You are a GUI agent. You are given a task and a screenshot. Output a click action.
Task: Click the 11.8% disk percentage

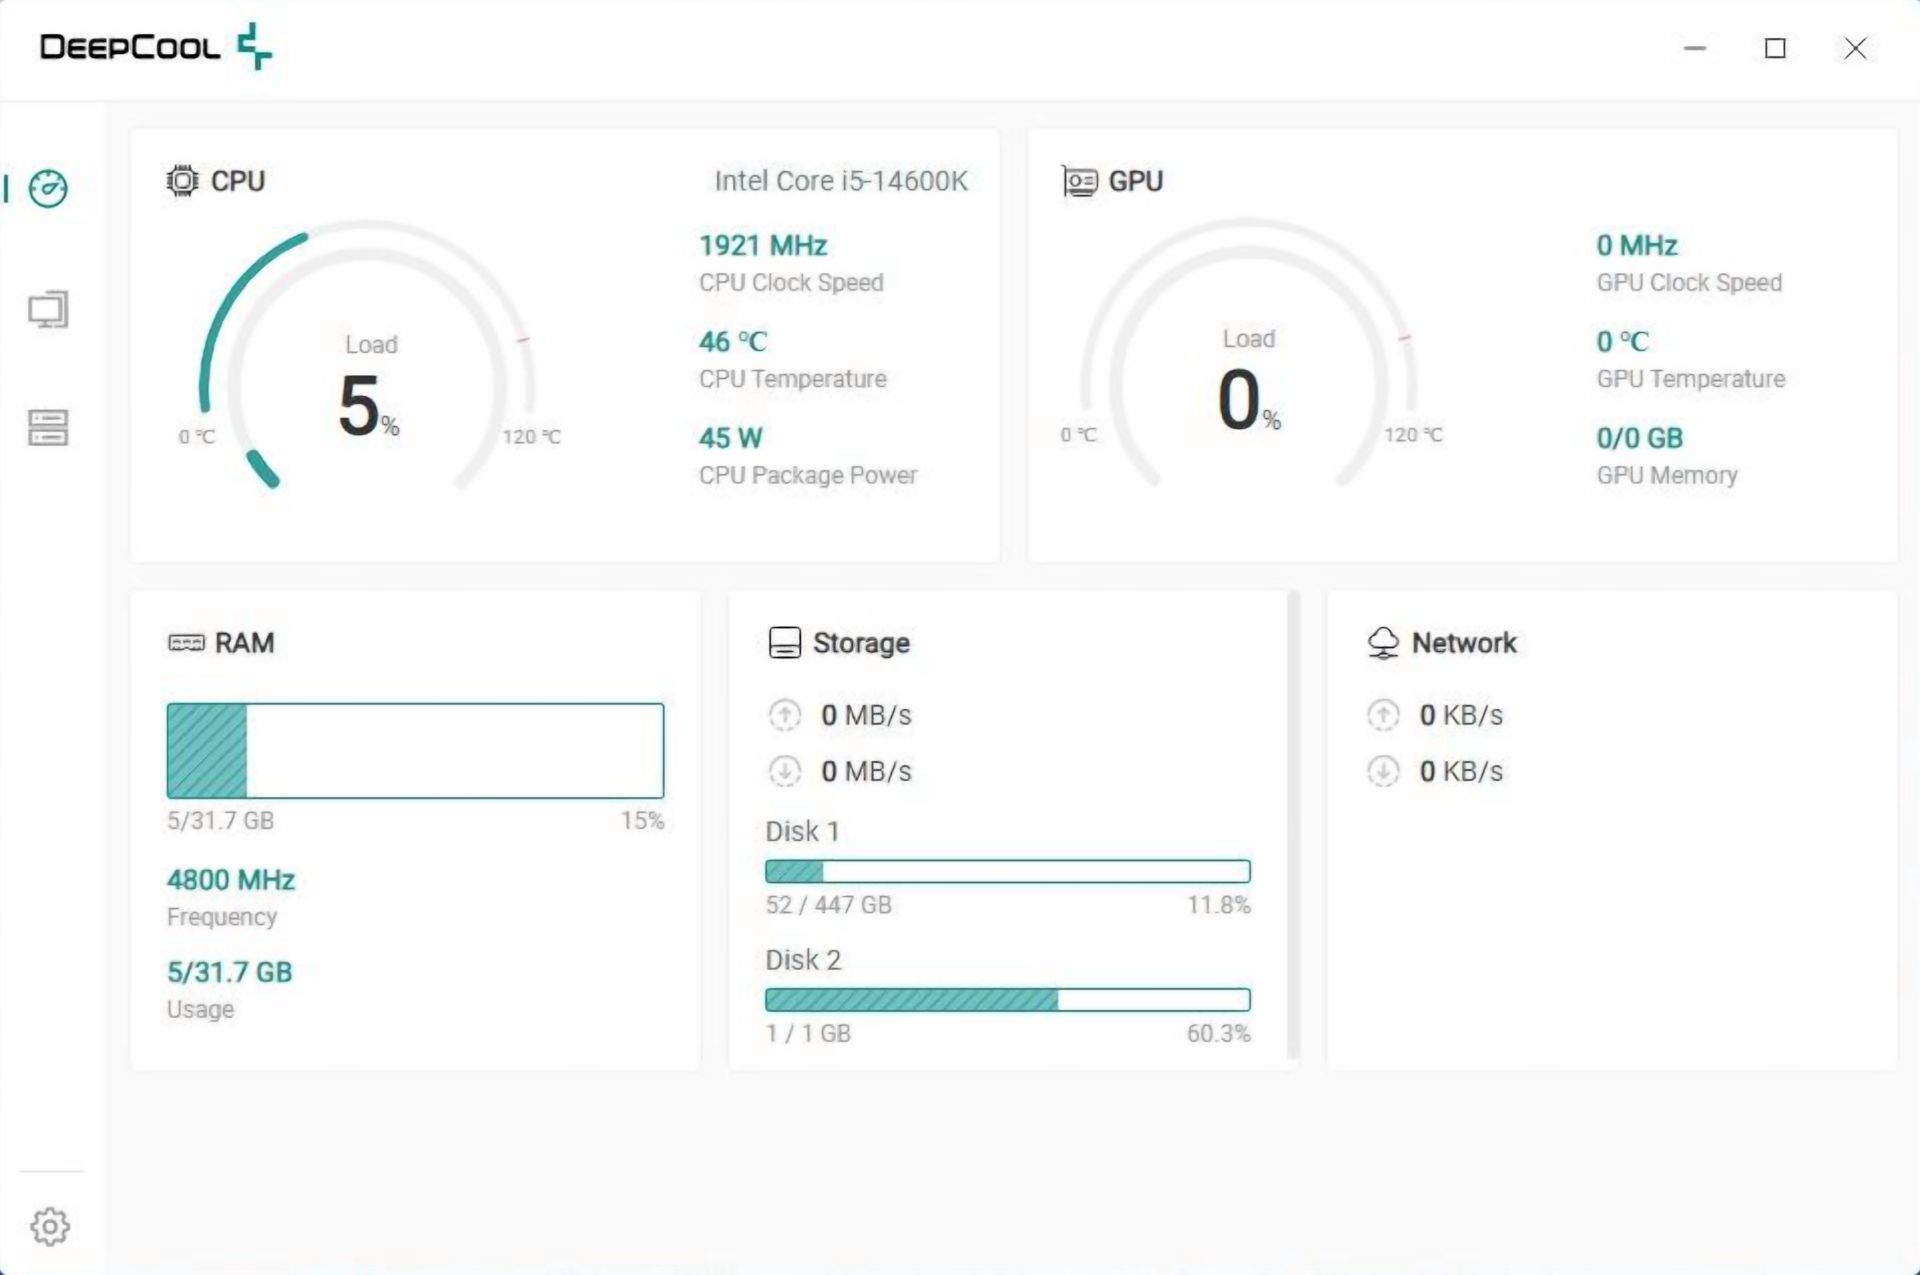point(1219,905)
